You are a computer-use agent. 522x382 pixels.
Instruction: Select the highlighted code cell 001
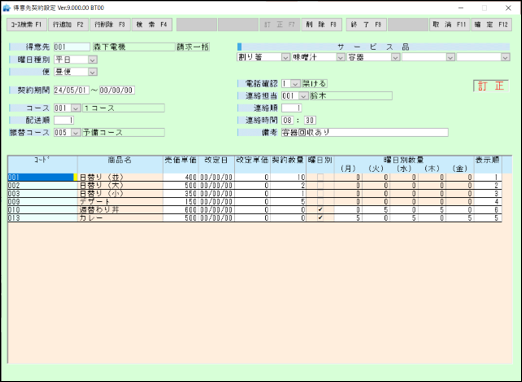click(x=42, y=177)
